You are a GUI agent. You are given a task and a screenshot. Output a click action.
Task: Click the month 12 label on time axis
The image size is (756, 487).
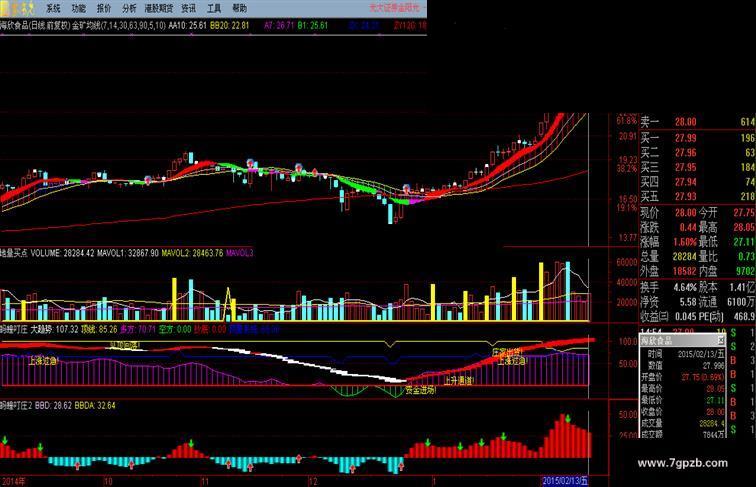(313, 481)
